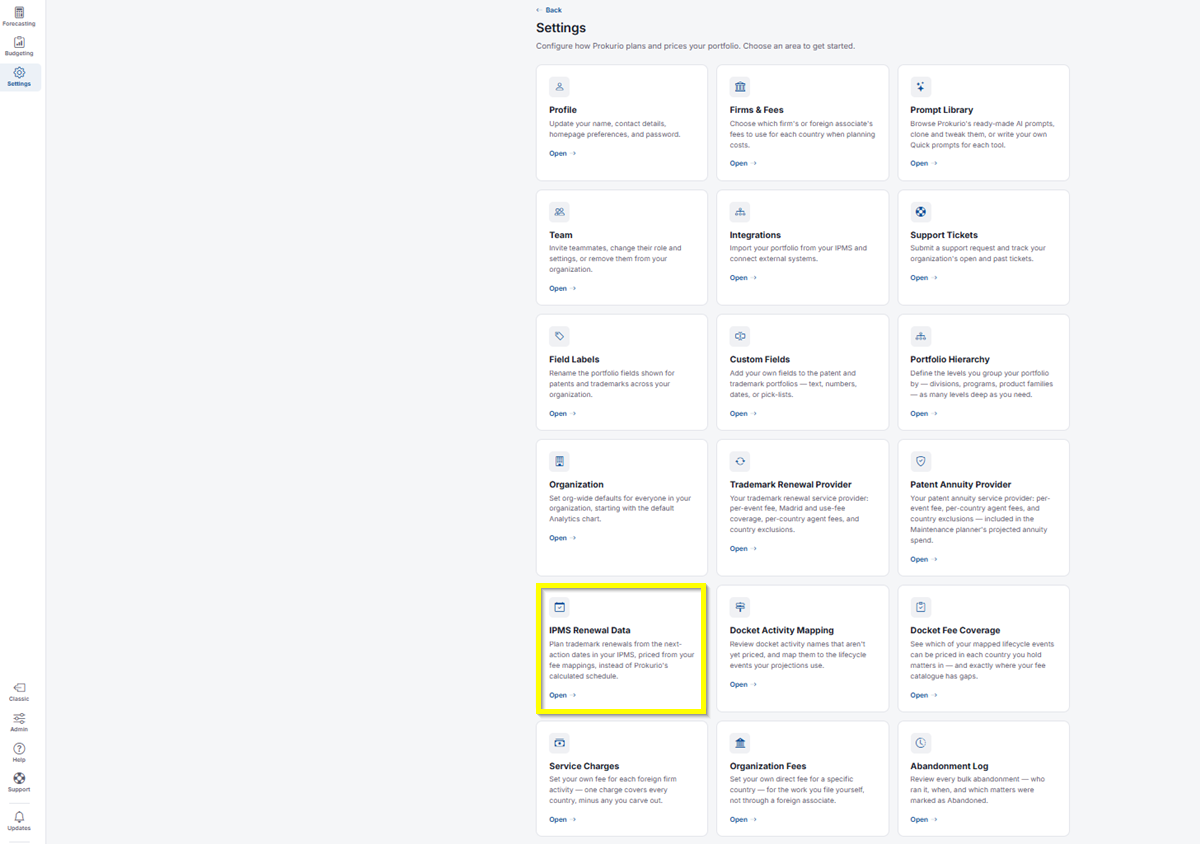Image resolution: width=1200 pixels, height=844 pixels.
Task: Open the Portfolio Hierarchy link
Action: point(924,413)
